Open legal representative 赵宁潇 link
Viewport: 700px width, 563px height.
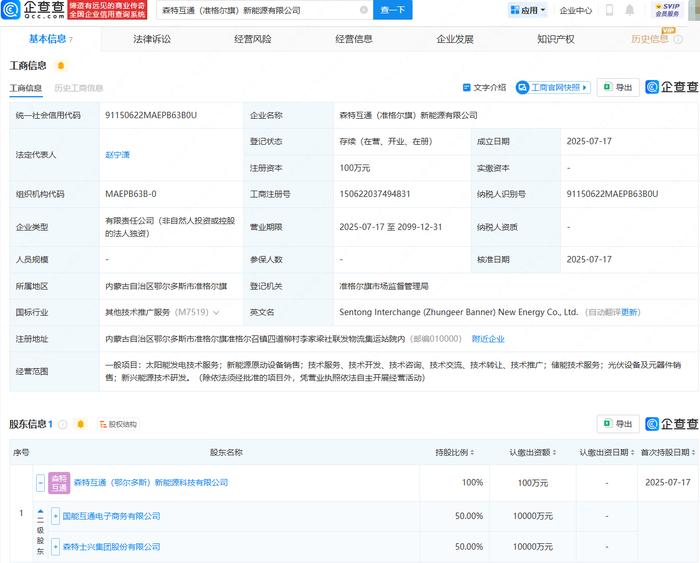[x=117, y=155]
